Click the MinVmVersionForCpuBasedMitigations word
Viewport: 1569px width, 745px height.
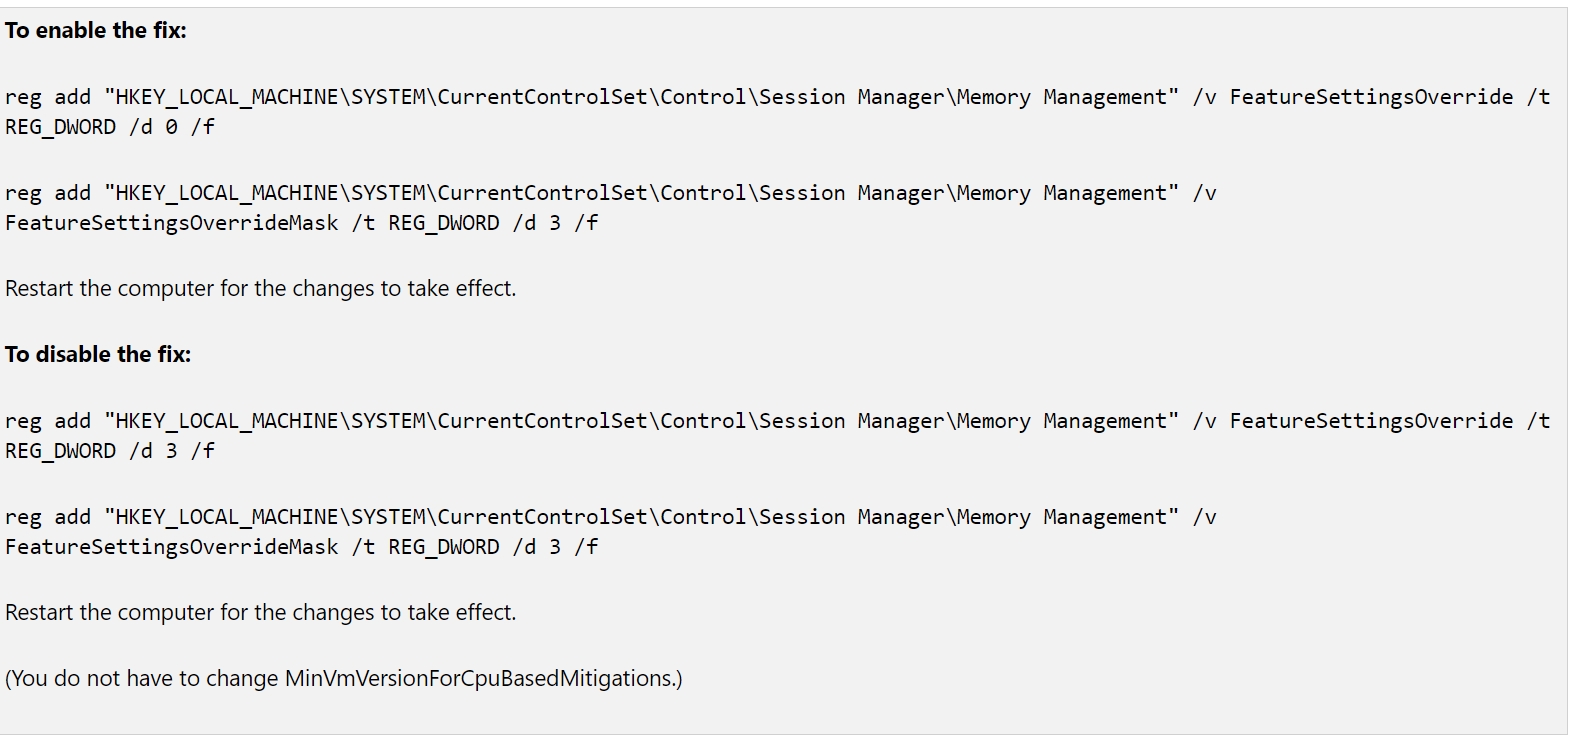click(x=480, y=679)
